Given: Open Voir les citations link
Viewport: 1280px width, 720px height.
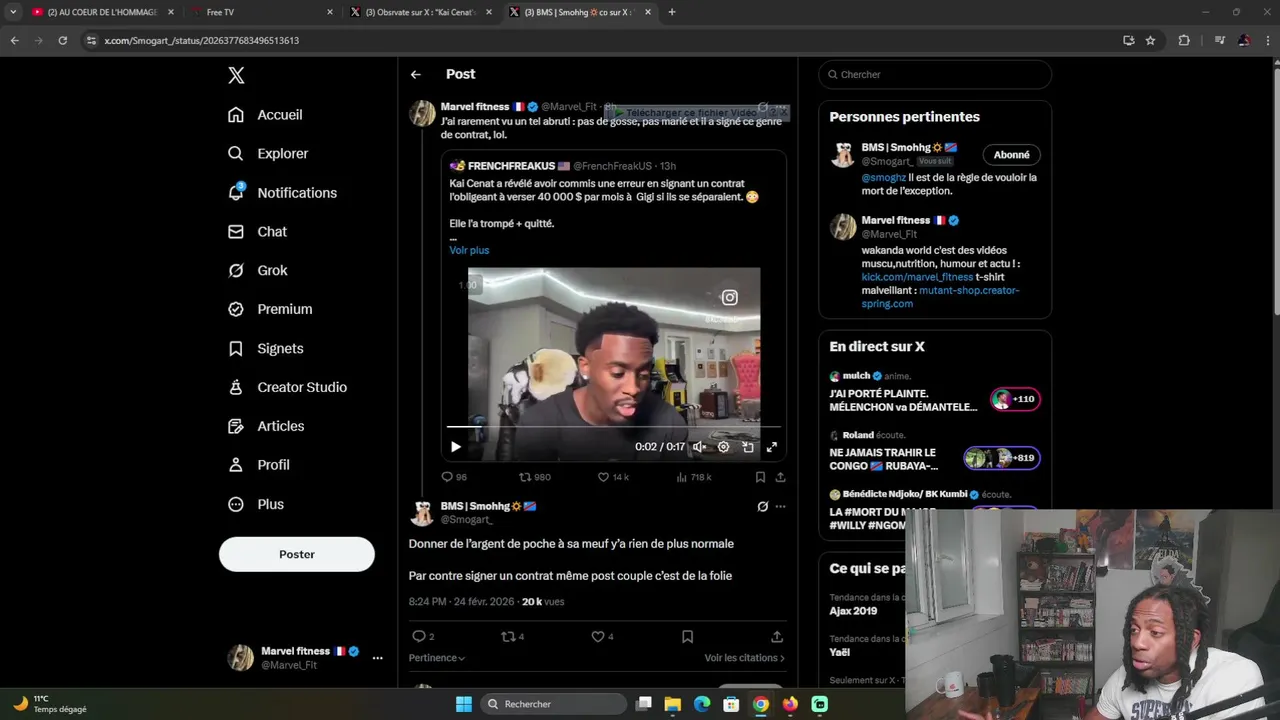Looking at the screenshot, I should coord(744,658).
